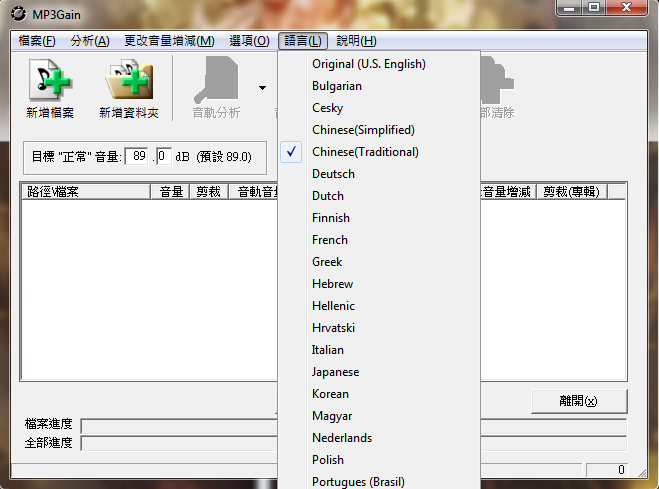659x489 pixels.
Task: Select Chinese(Simplified) language
Action: coord(379,130)
